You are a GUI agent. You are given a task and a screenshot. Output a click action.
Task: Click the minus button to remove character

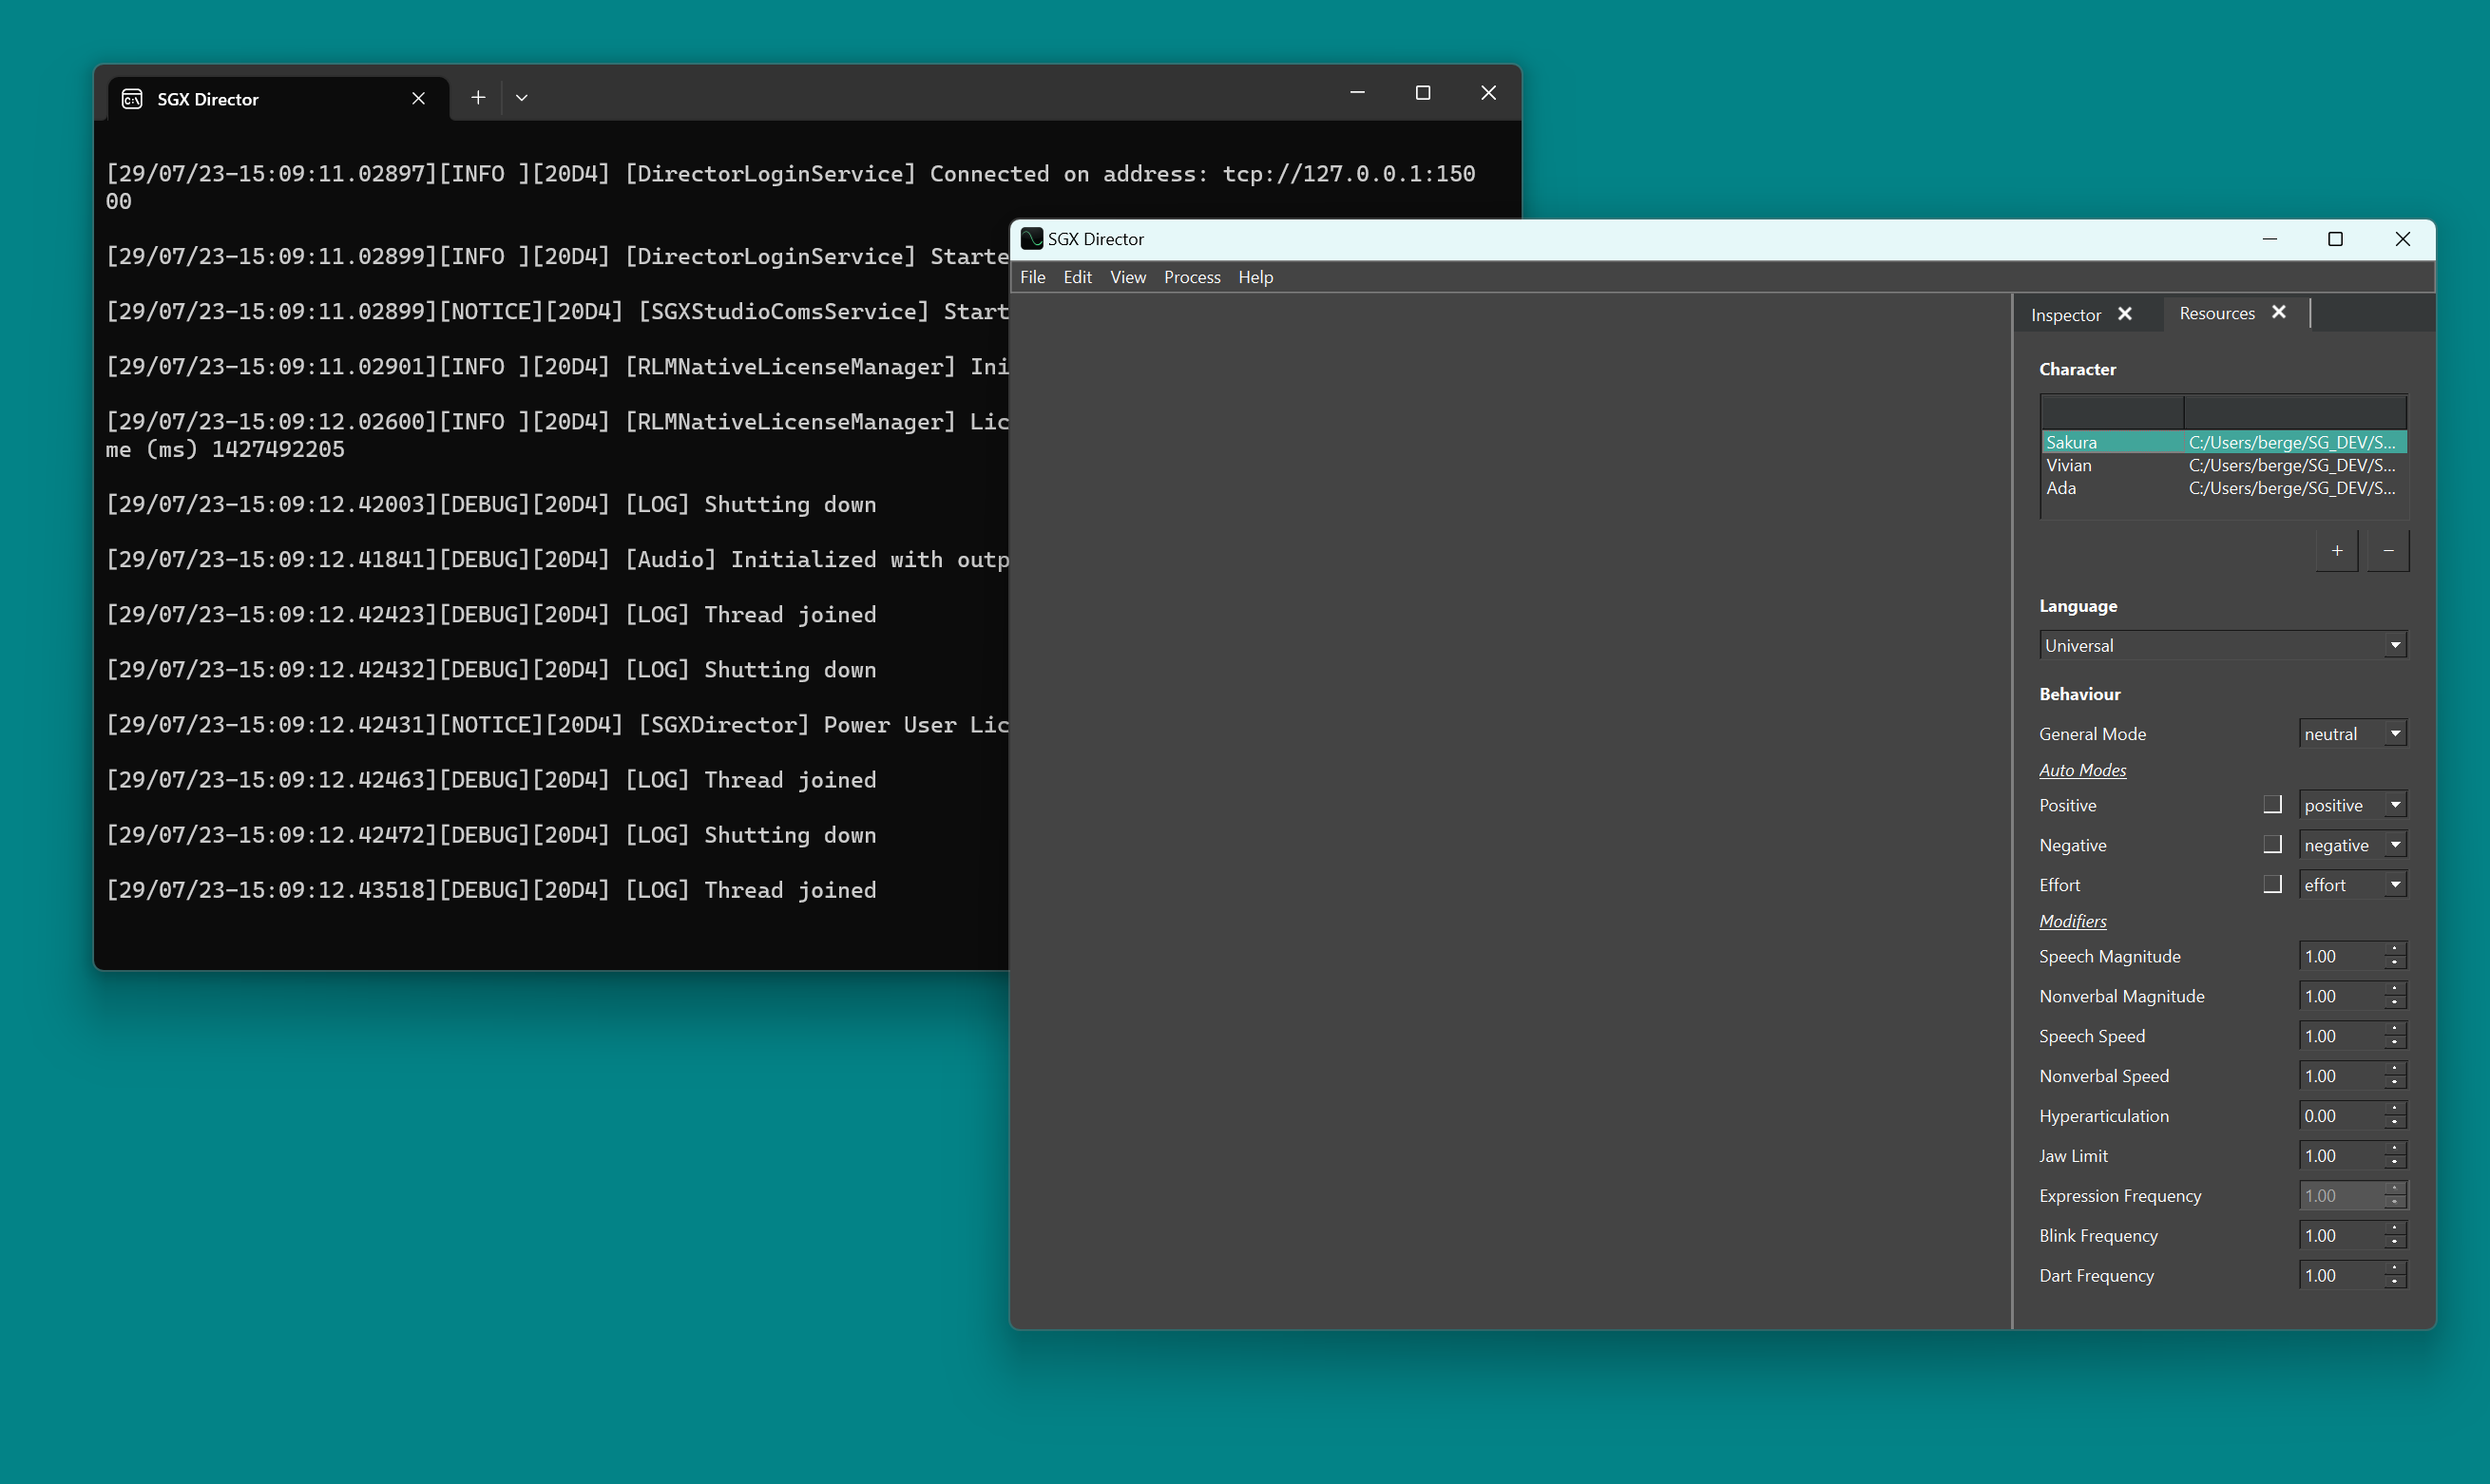point(2388,551)
